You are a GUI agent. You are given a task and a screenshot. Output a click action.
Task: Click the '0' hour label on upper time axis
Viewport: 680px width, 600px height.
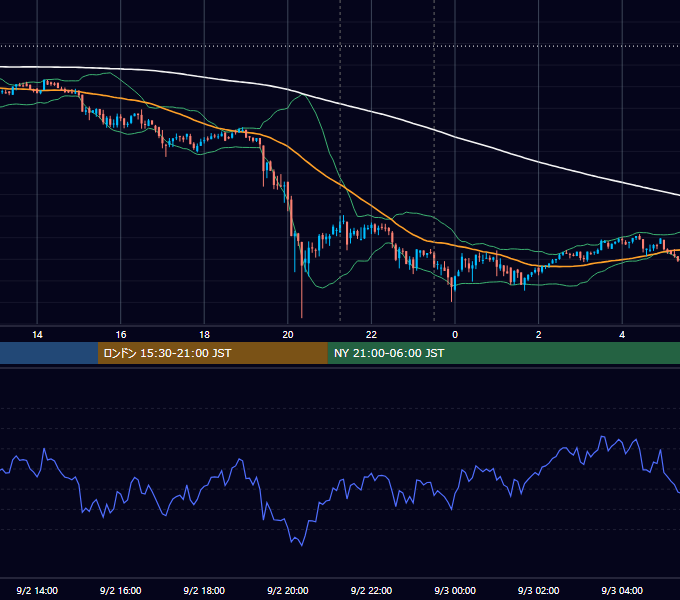click(455, 335)
